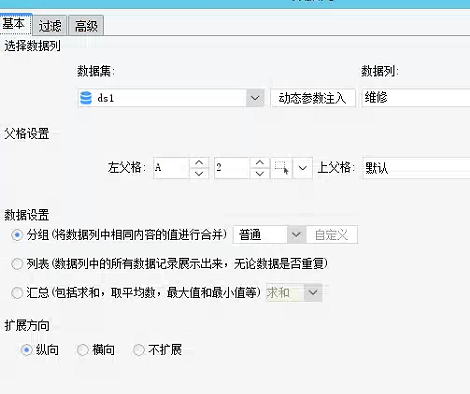Select the 分组 radio button
The height and width of the screenshot is (394, 470).
(x=17, y=235)
